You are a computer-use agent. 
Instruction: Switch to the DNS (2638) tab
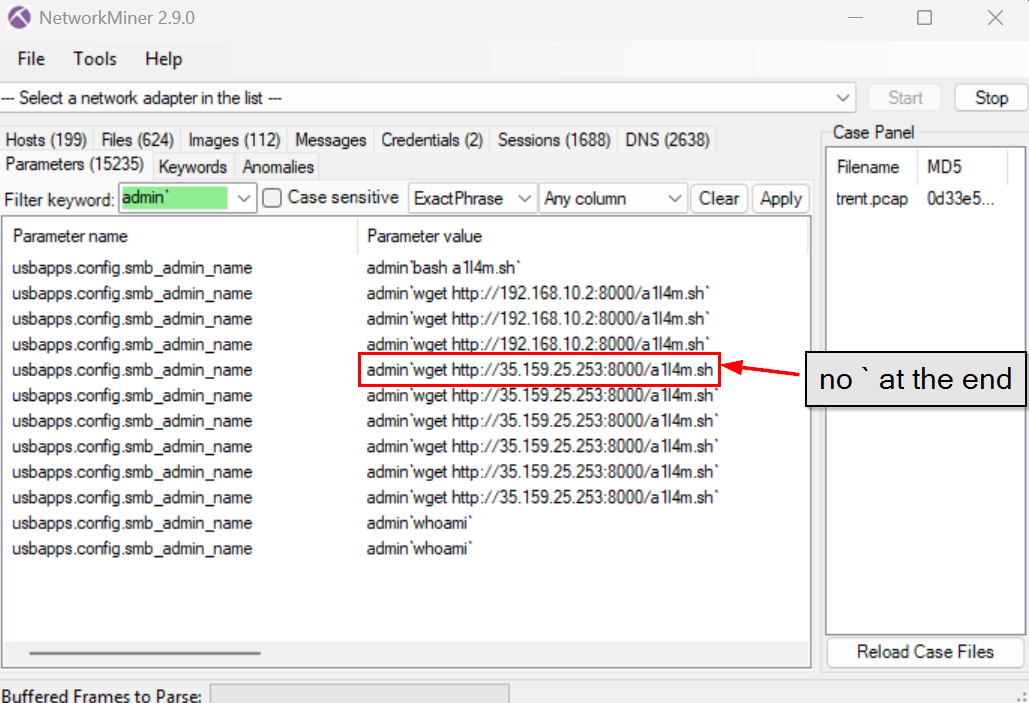667,140
